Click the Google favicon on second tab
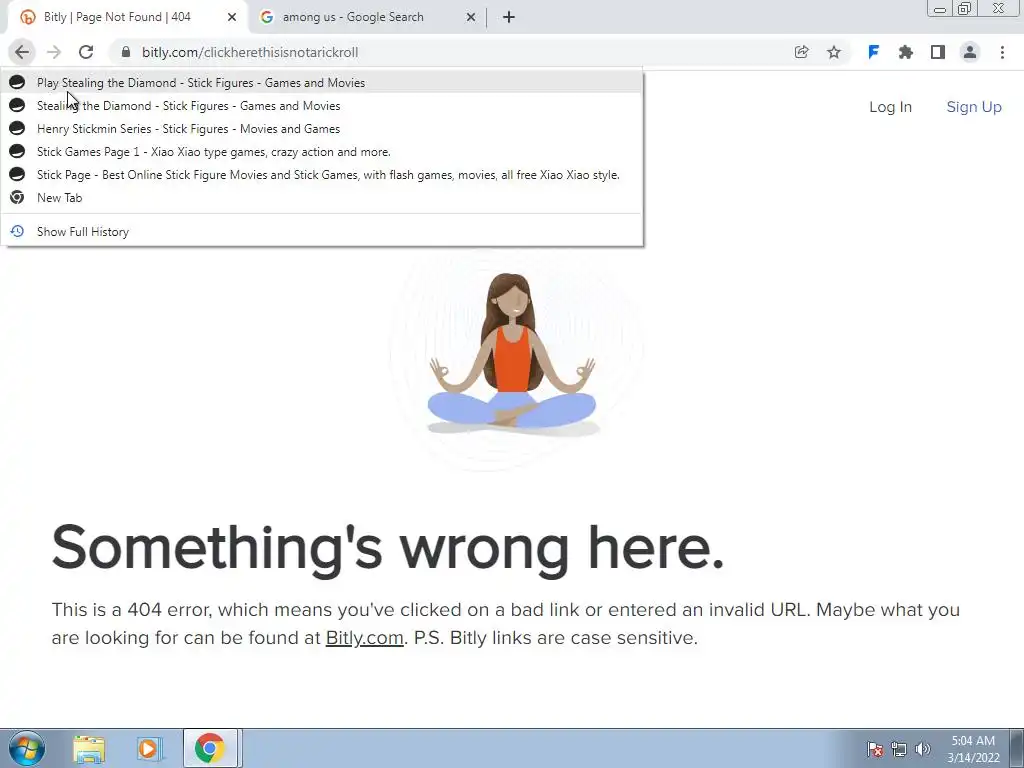 coord(266,17)
